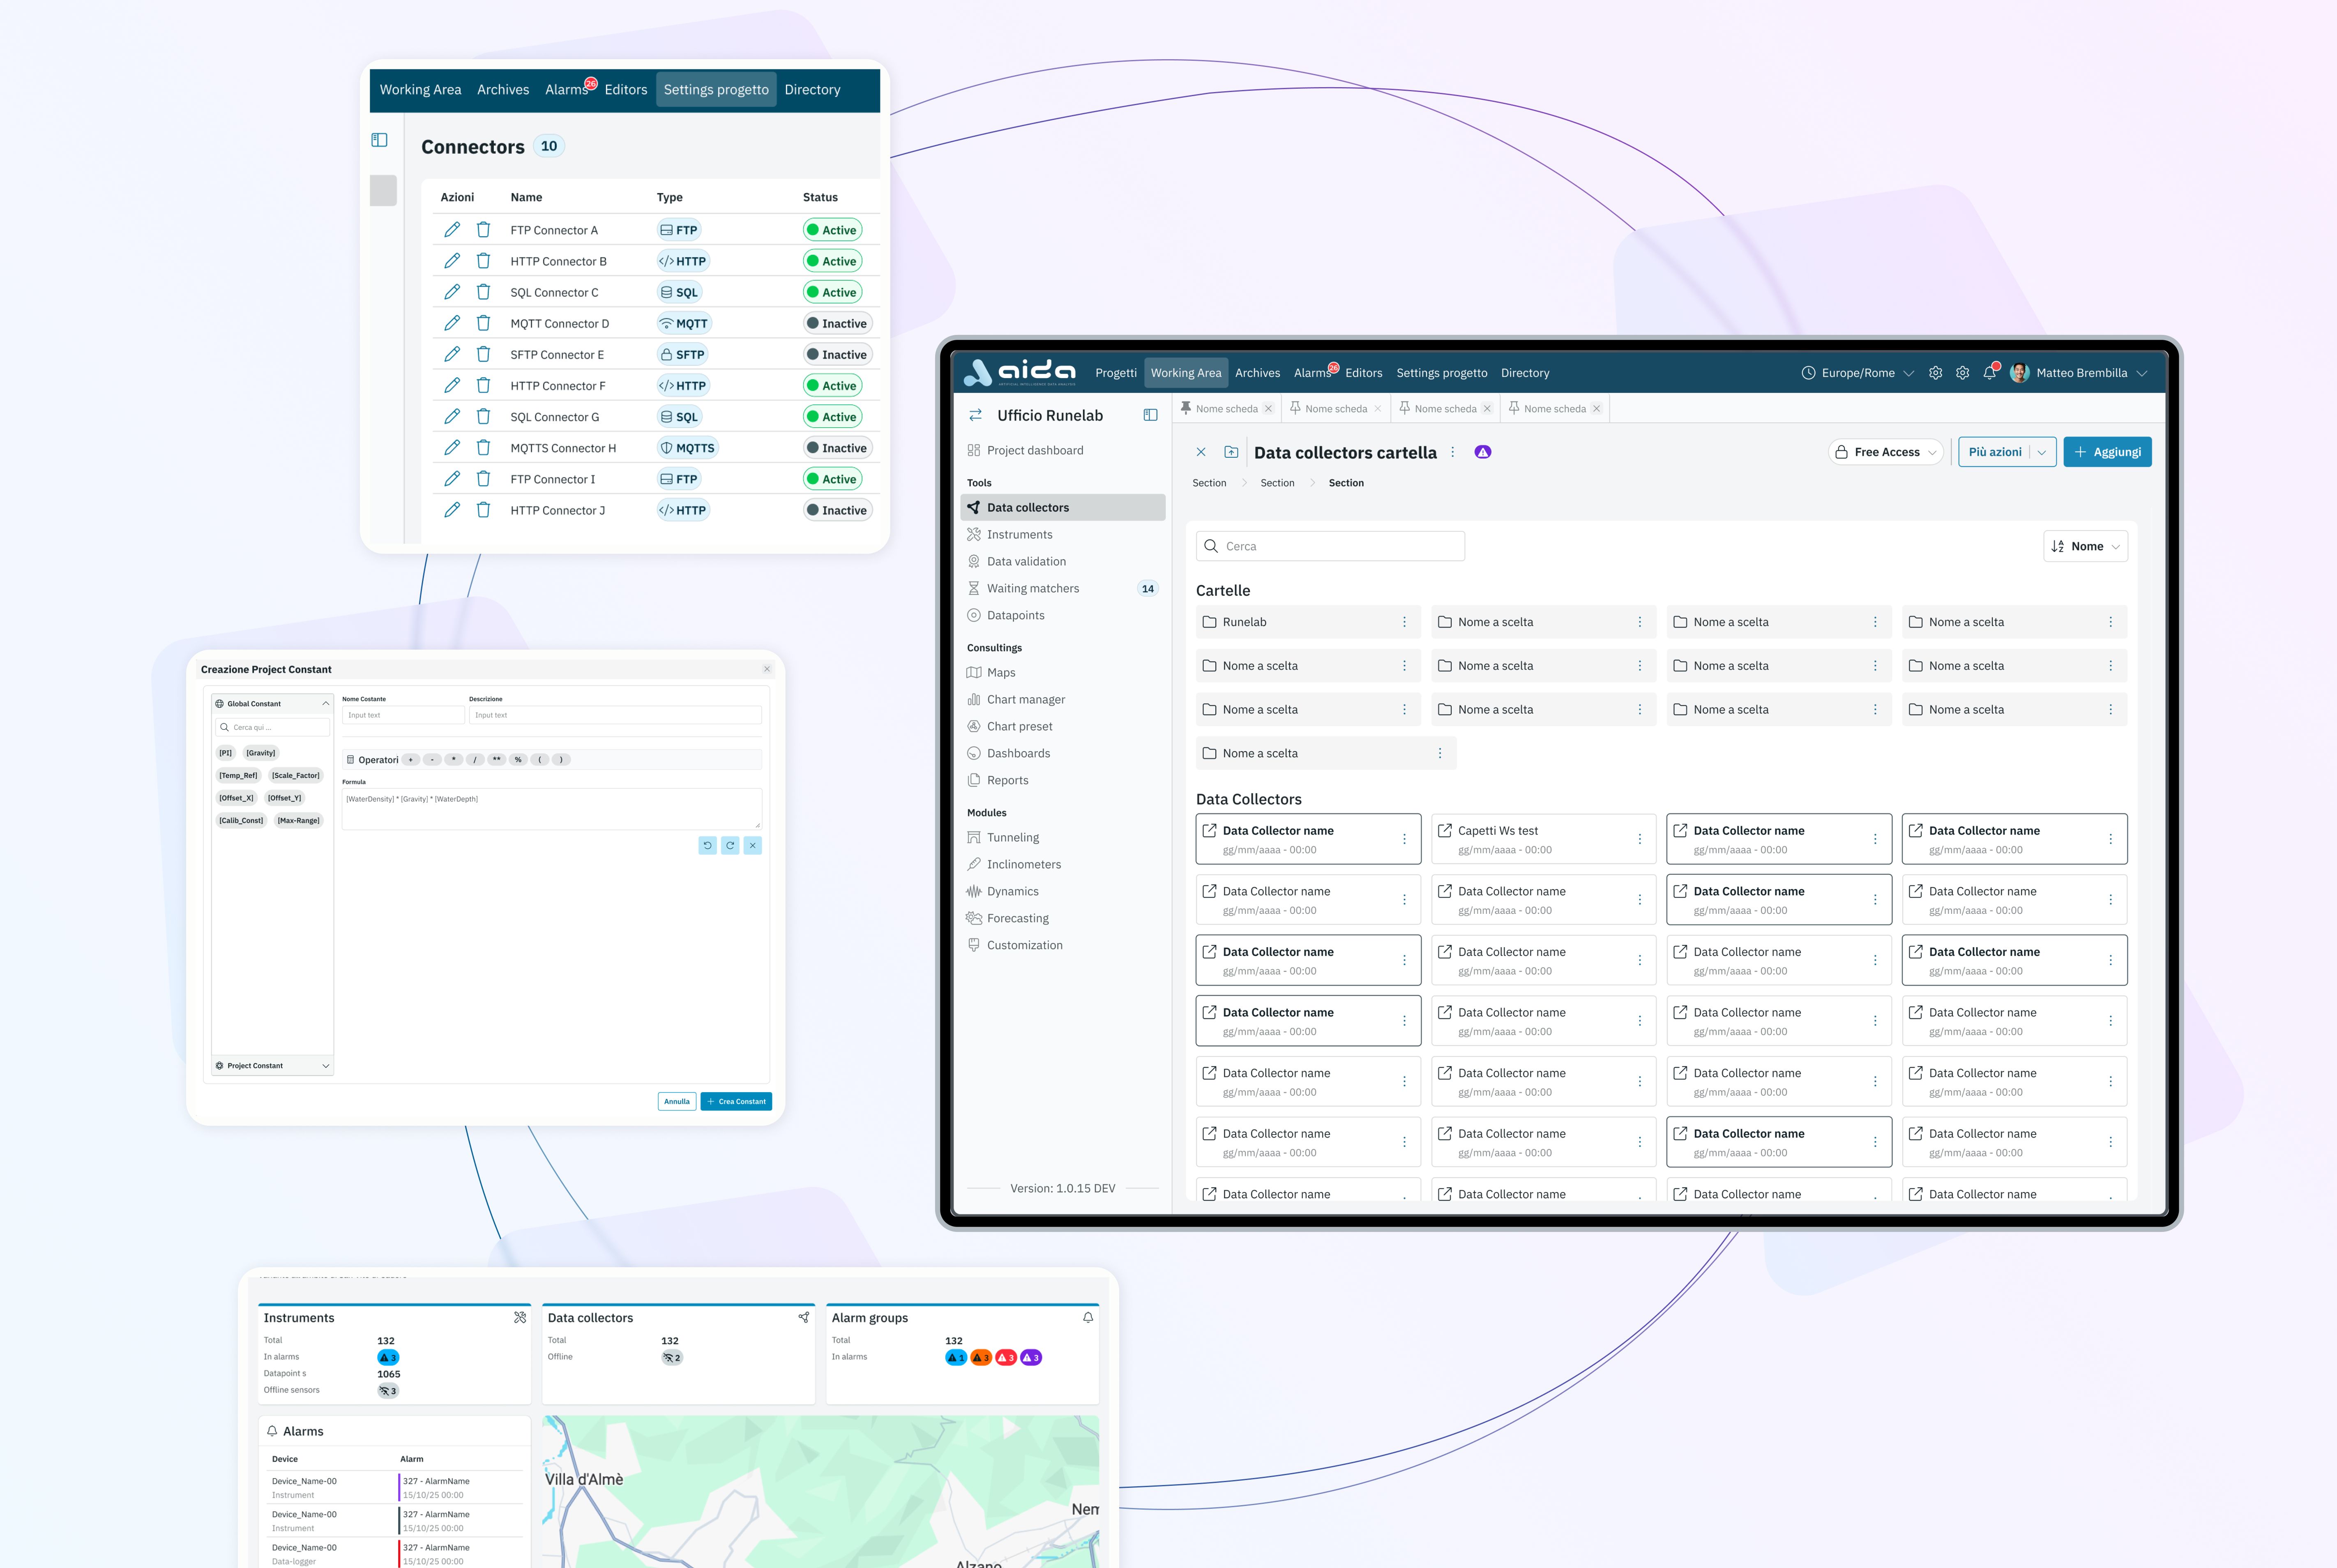This screenshot has width=2337, height=1568.
Task: Edit MQTT Connector D with pencil icon
Action: [452, 323]
